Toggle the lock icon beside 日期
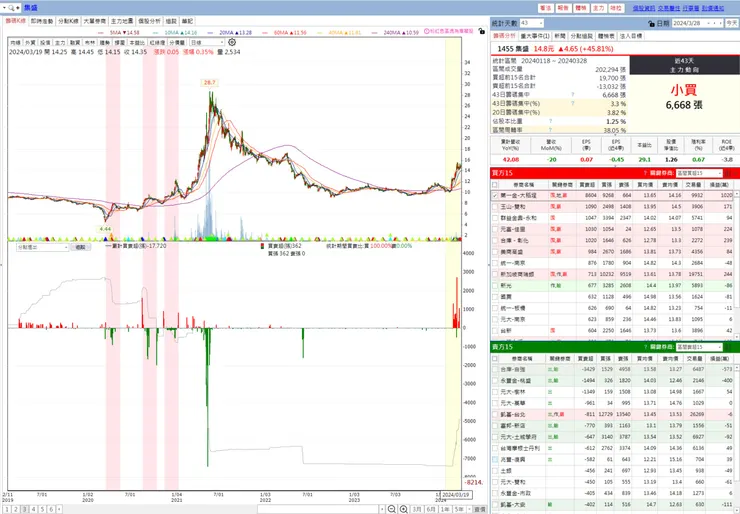 [652, 23]
